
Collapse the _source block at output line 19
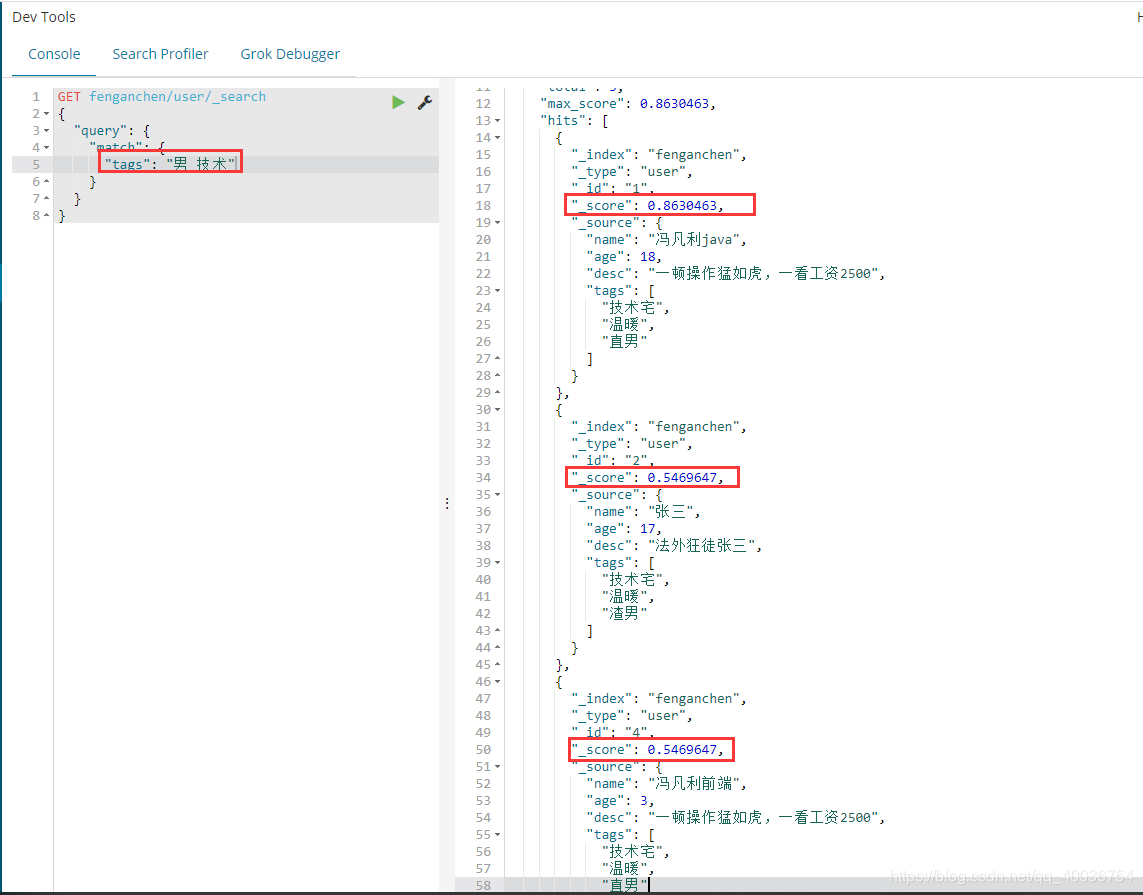497,222
